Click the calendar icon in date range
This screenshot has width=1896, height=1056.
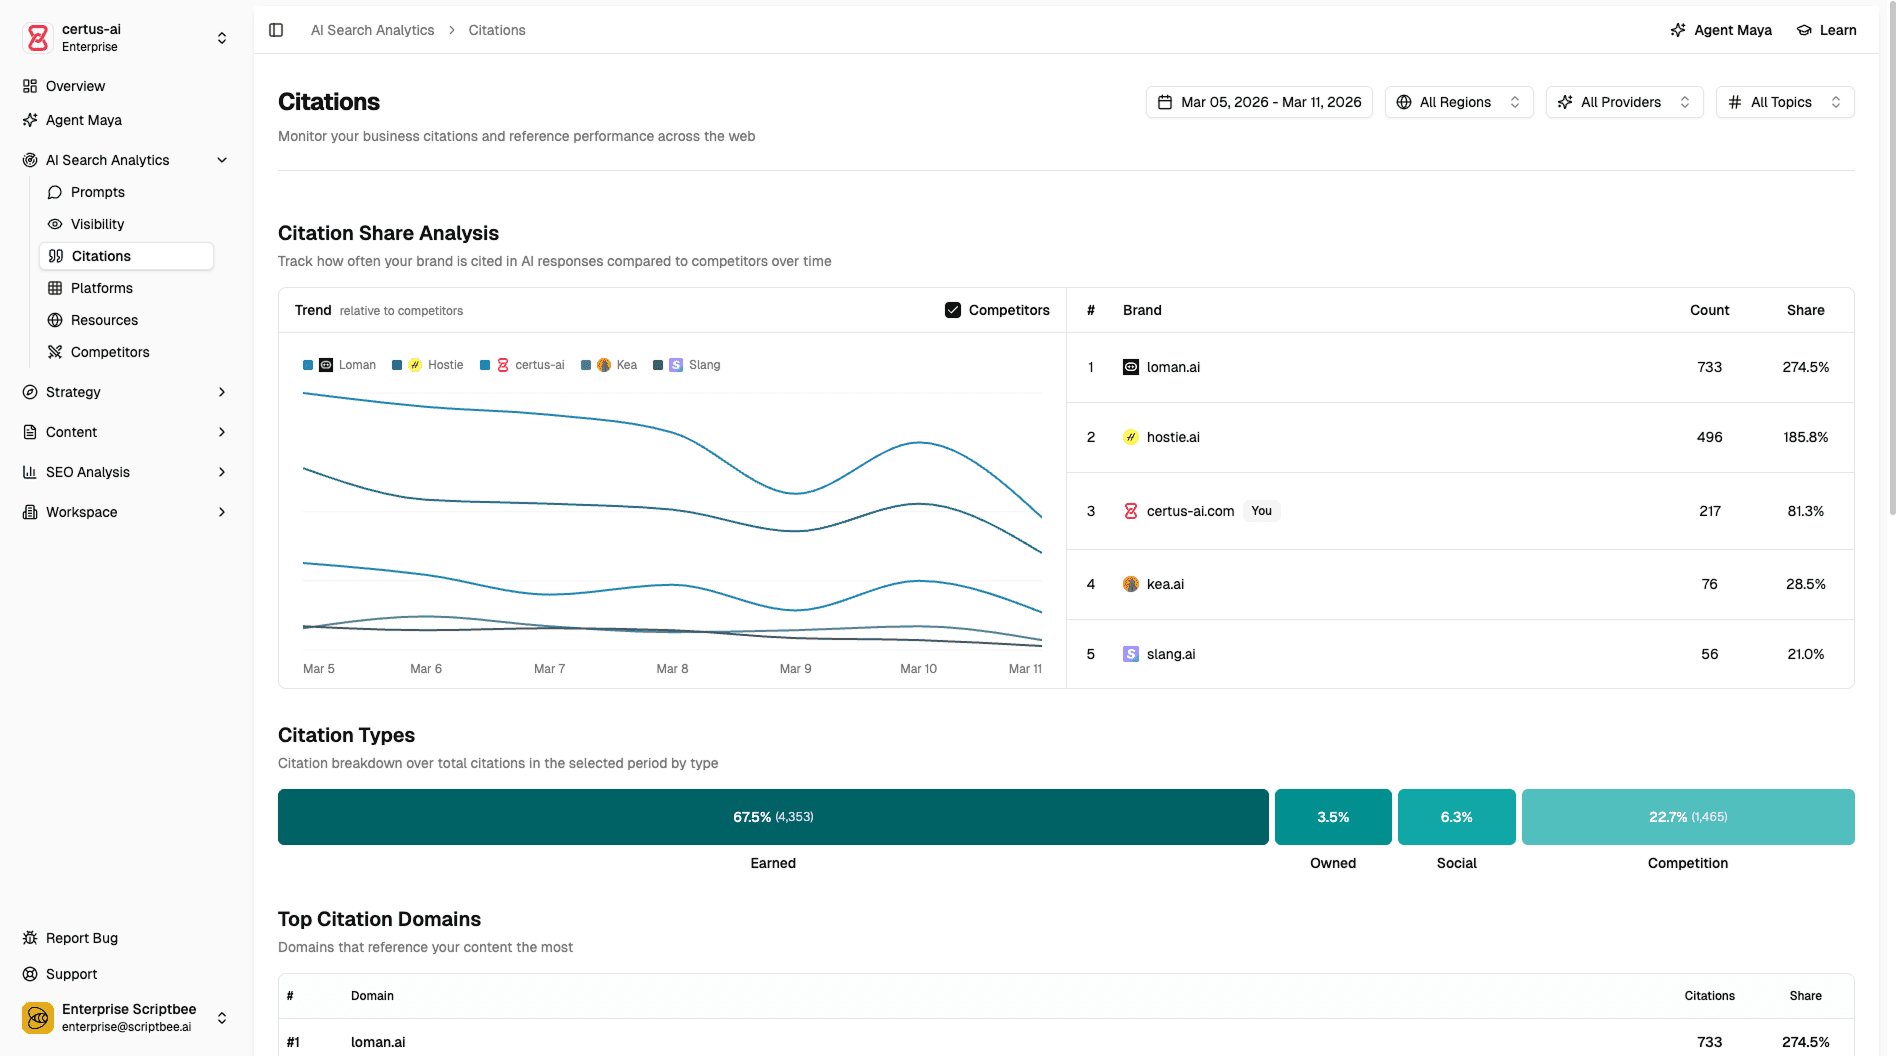tap(1165, 102)
